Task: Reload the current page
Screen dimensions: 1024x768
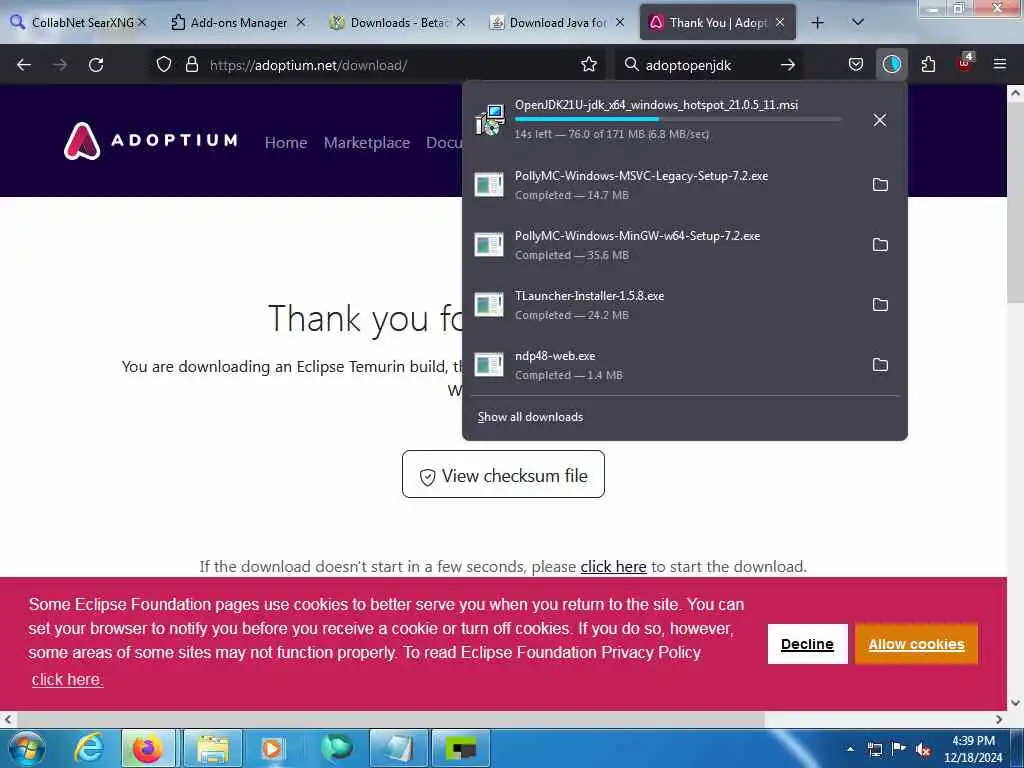Action: [96, 65]
